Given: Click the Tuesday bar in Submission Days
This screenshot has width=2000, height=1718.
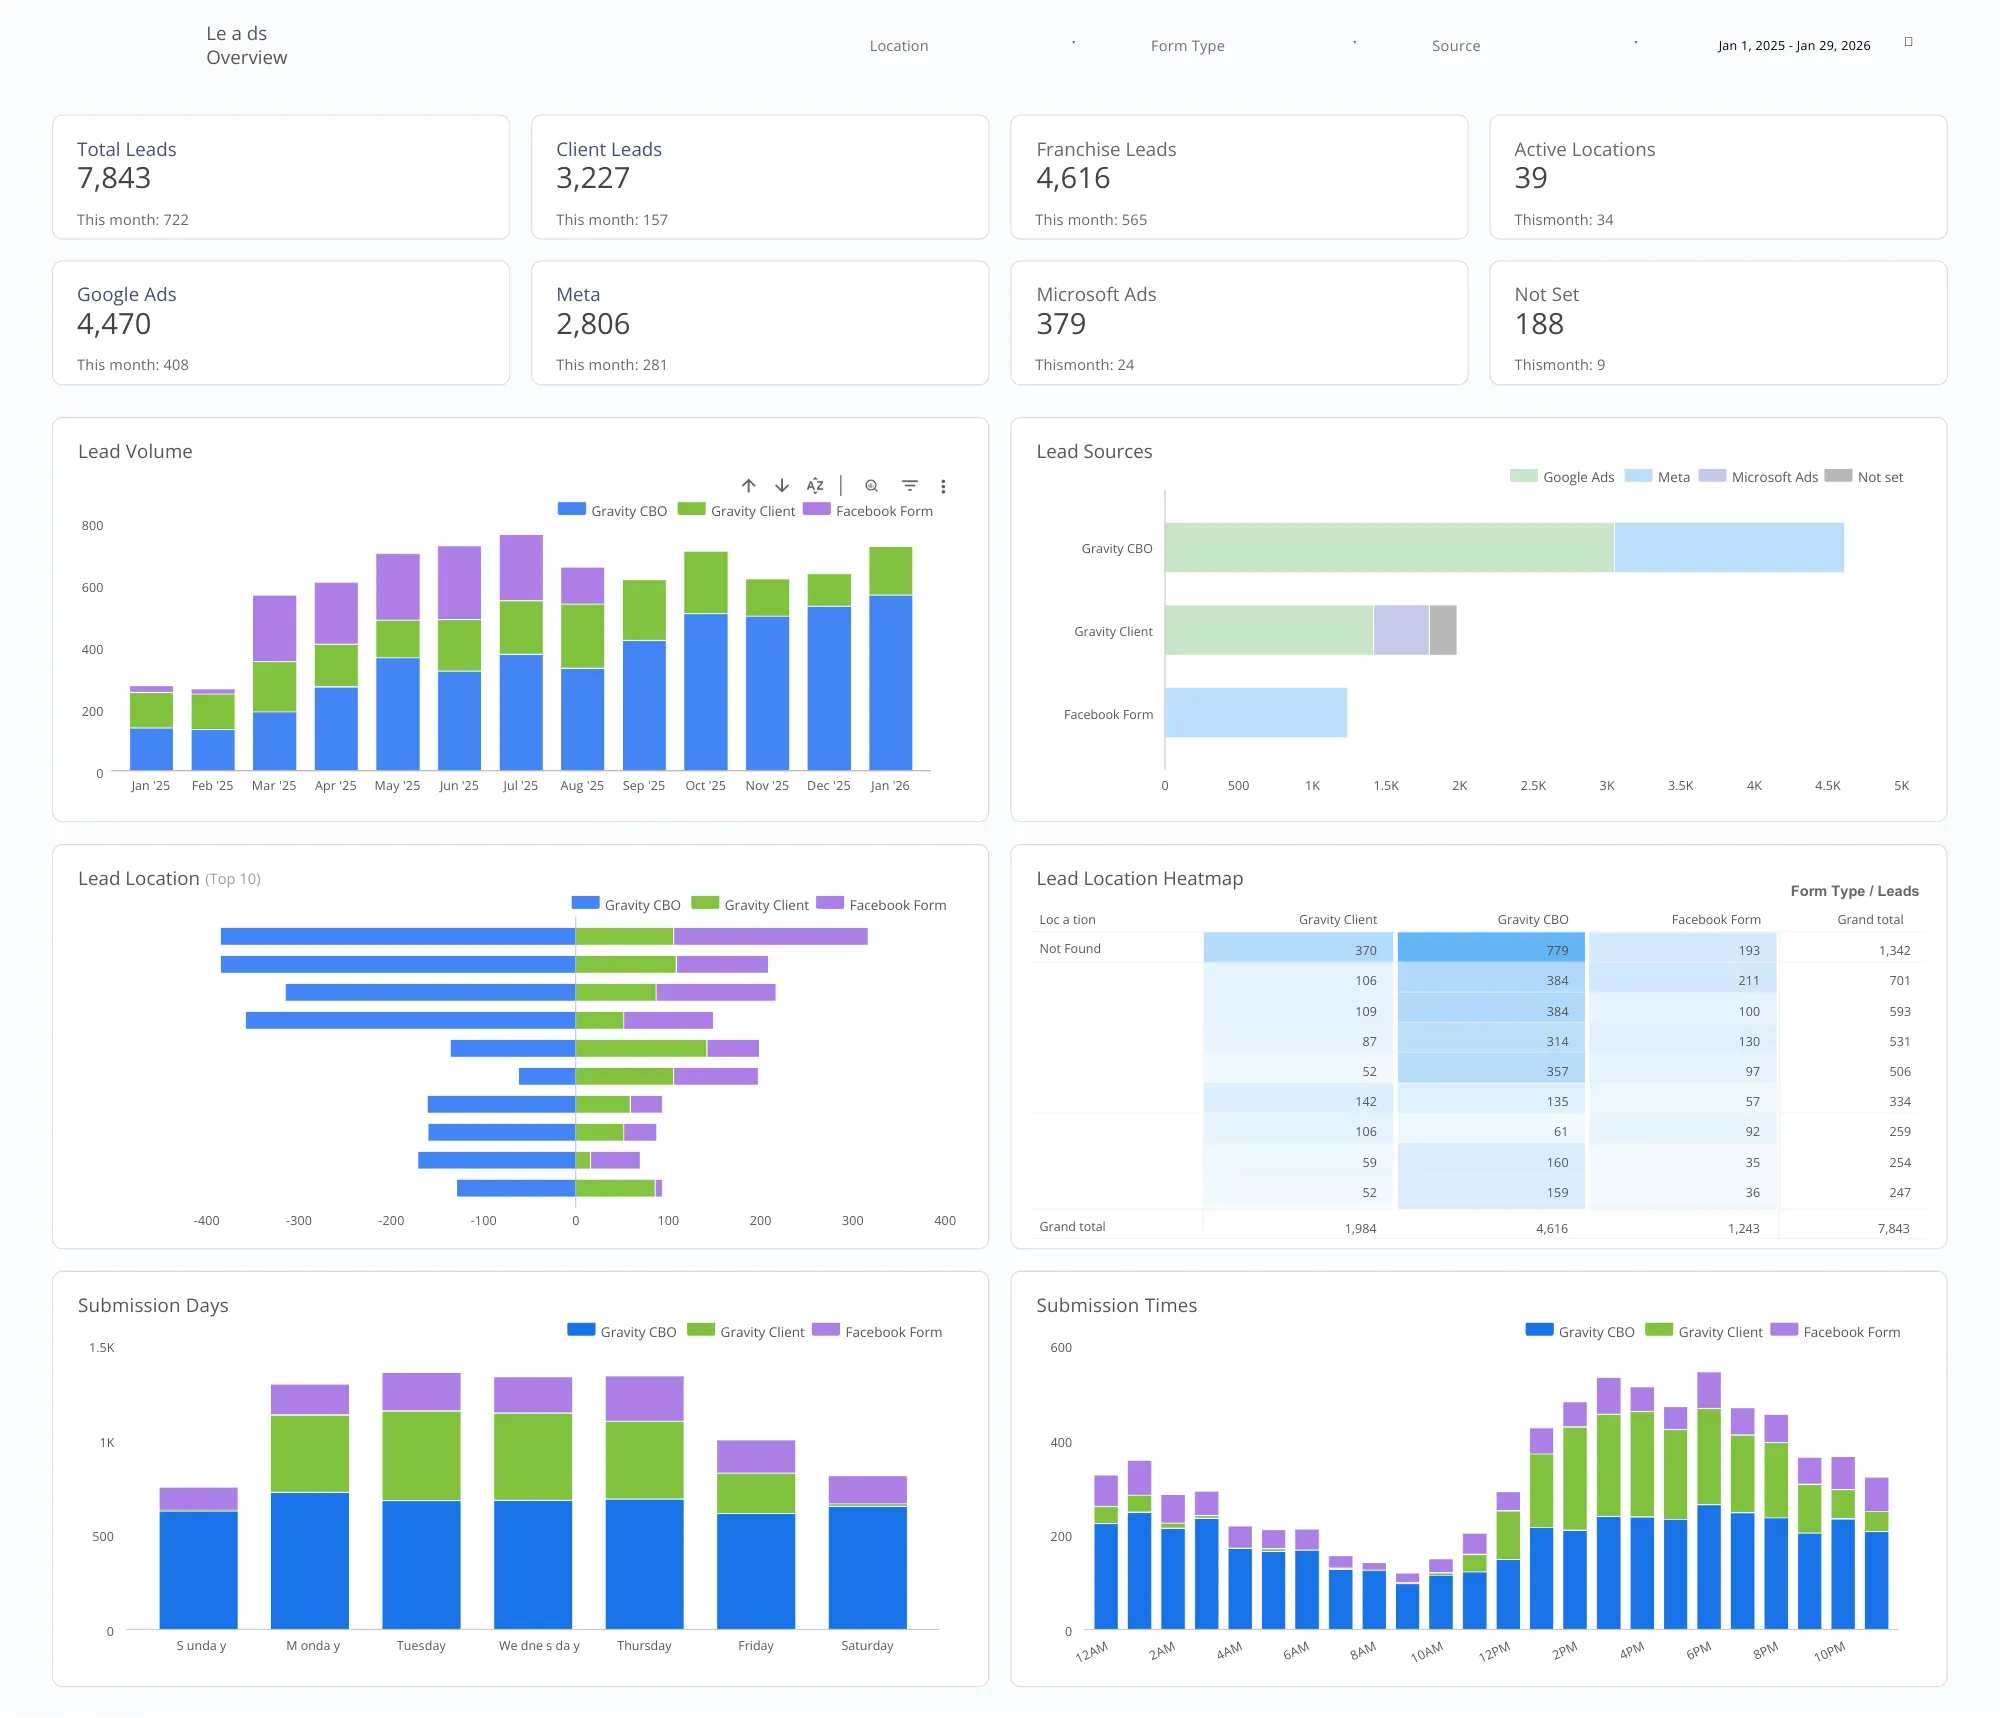Looking at the screenshot, I should (x=421, y=1500).
